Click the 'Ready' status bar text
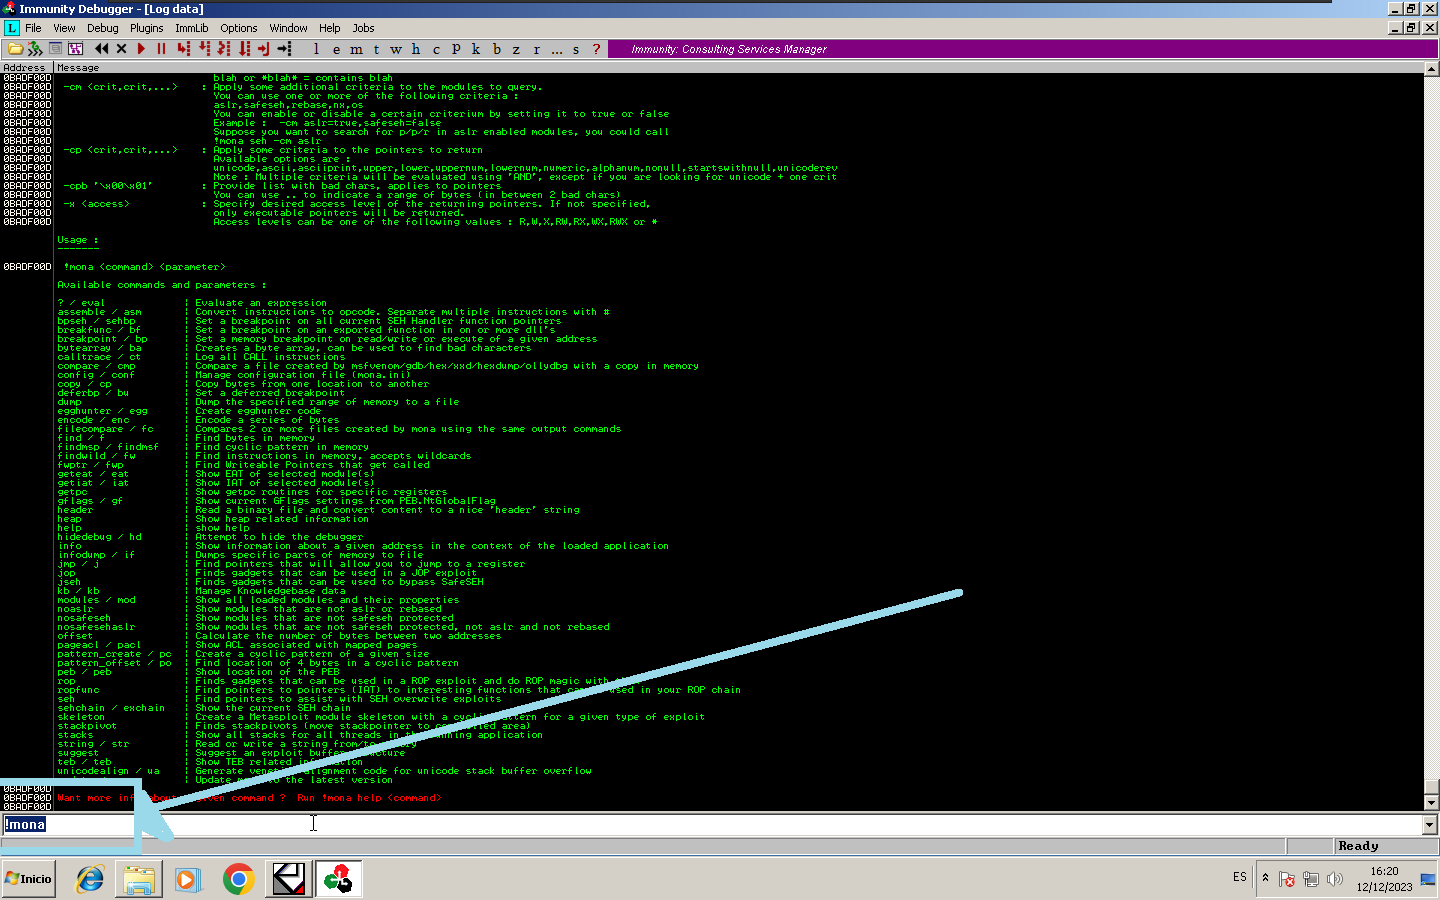 click(x=1358, y=846)
